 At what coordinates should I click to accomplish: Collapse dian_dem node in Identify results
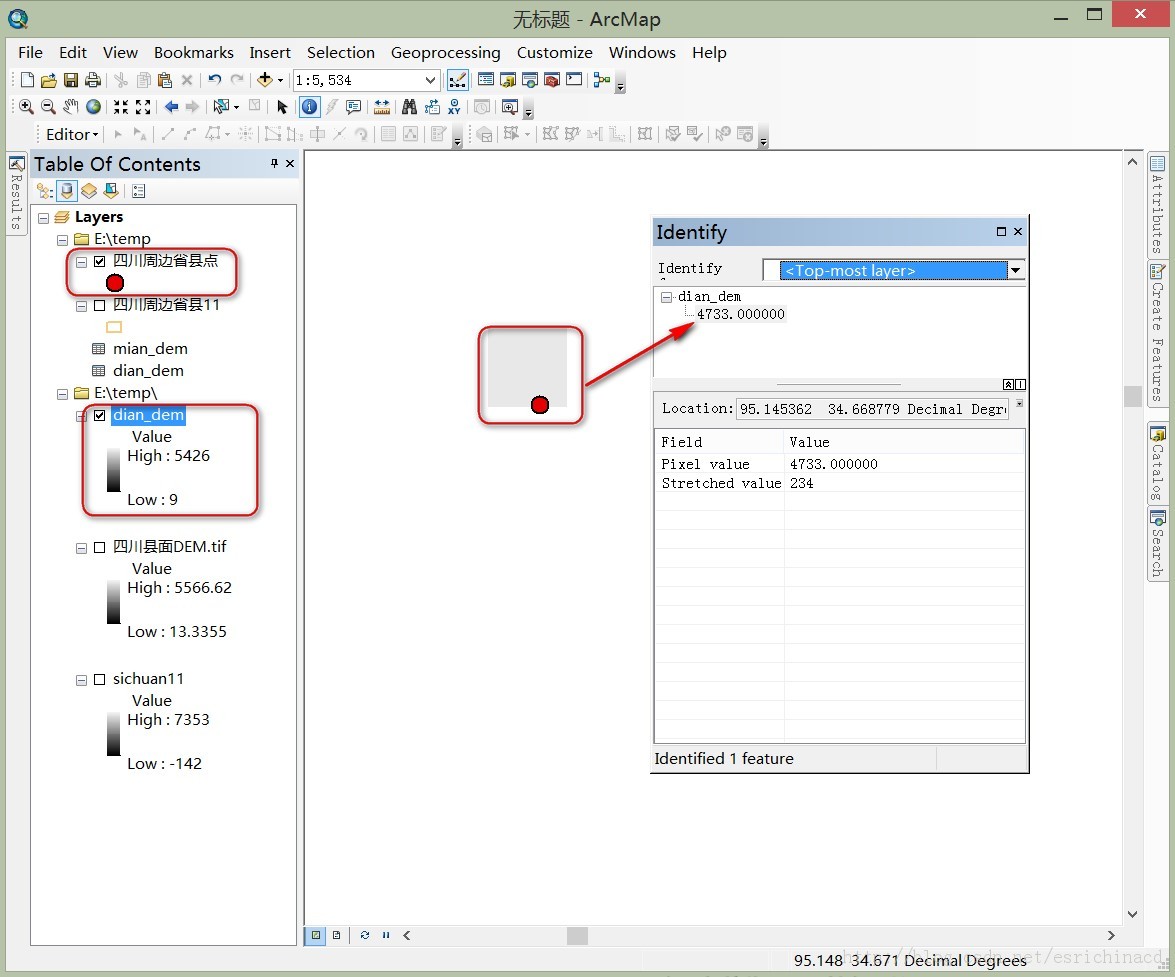[x=666, y=297]
